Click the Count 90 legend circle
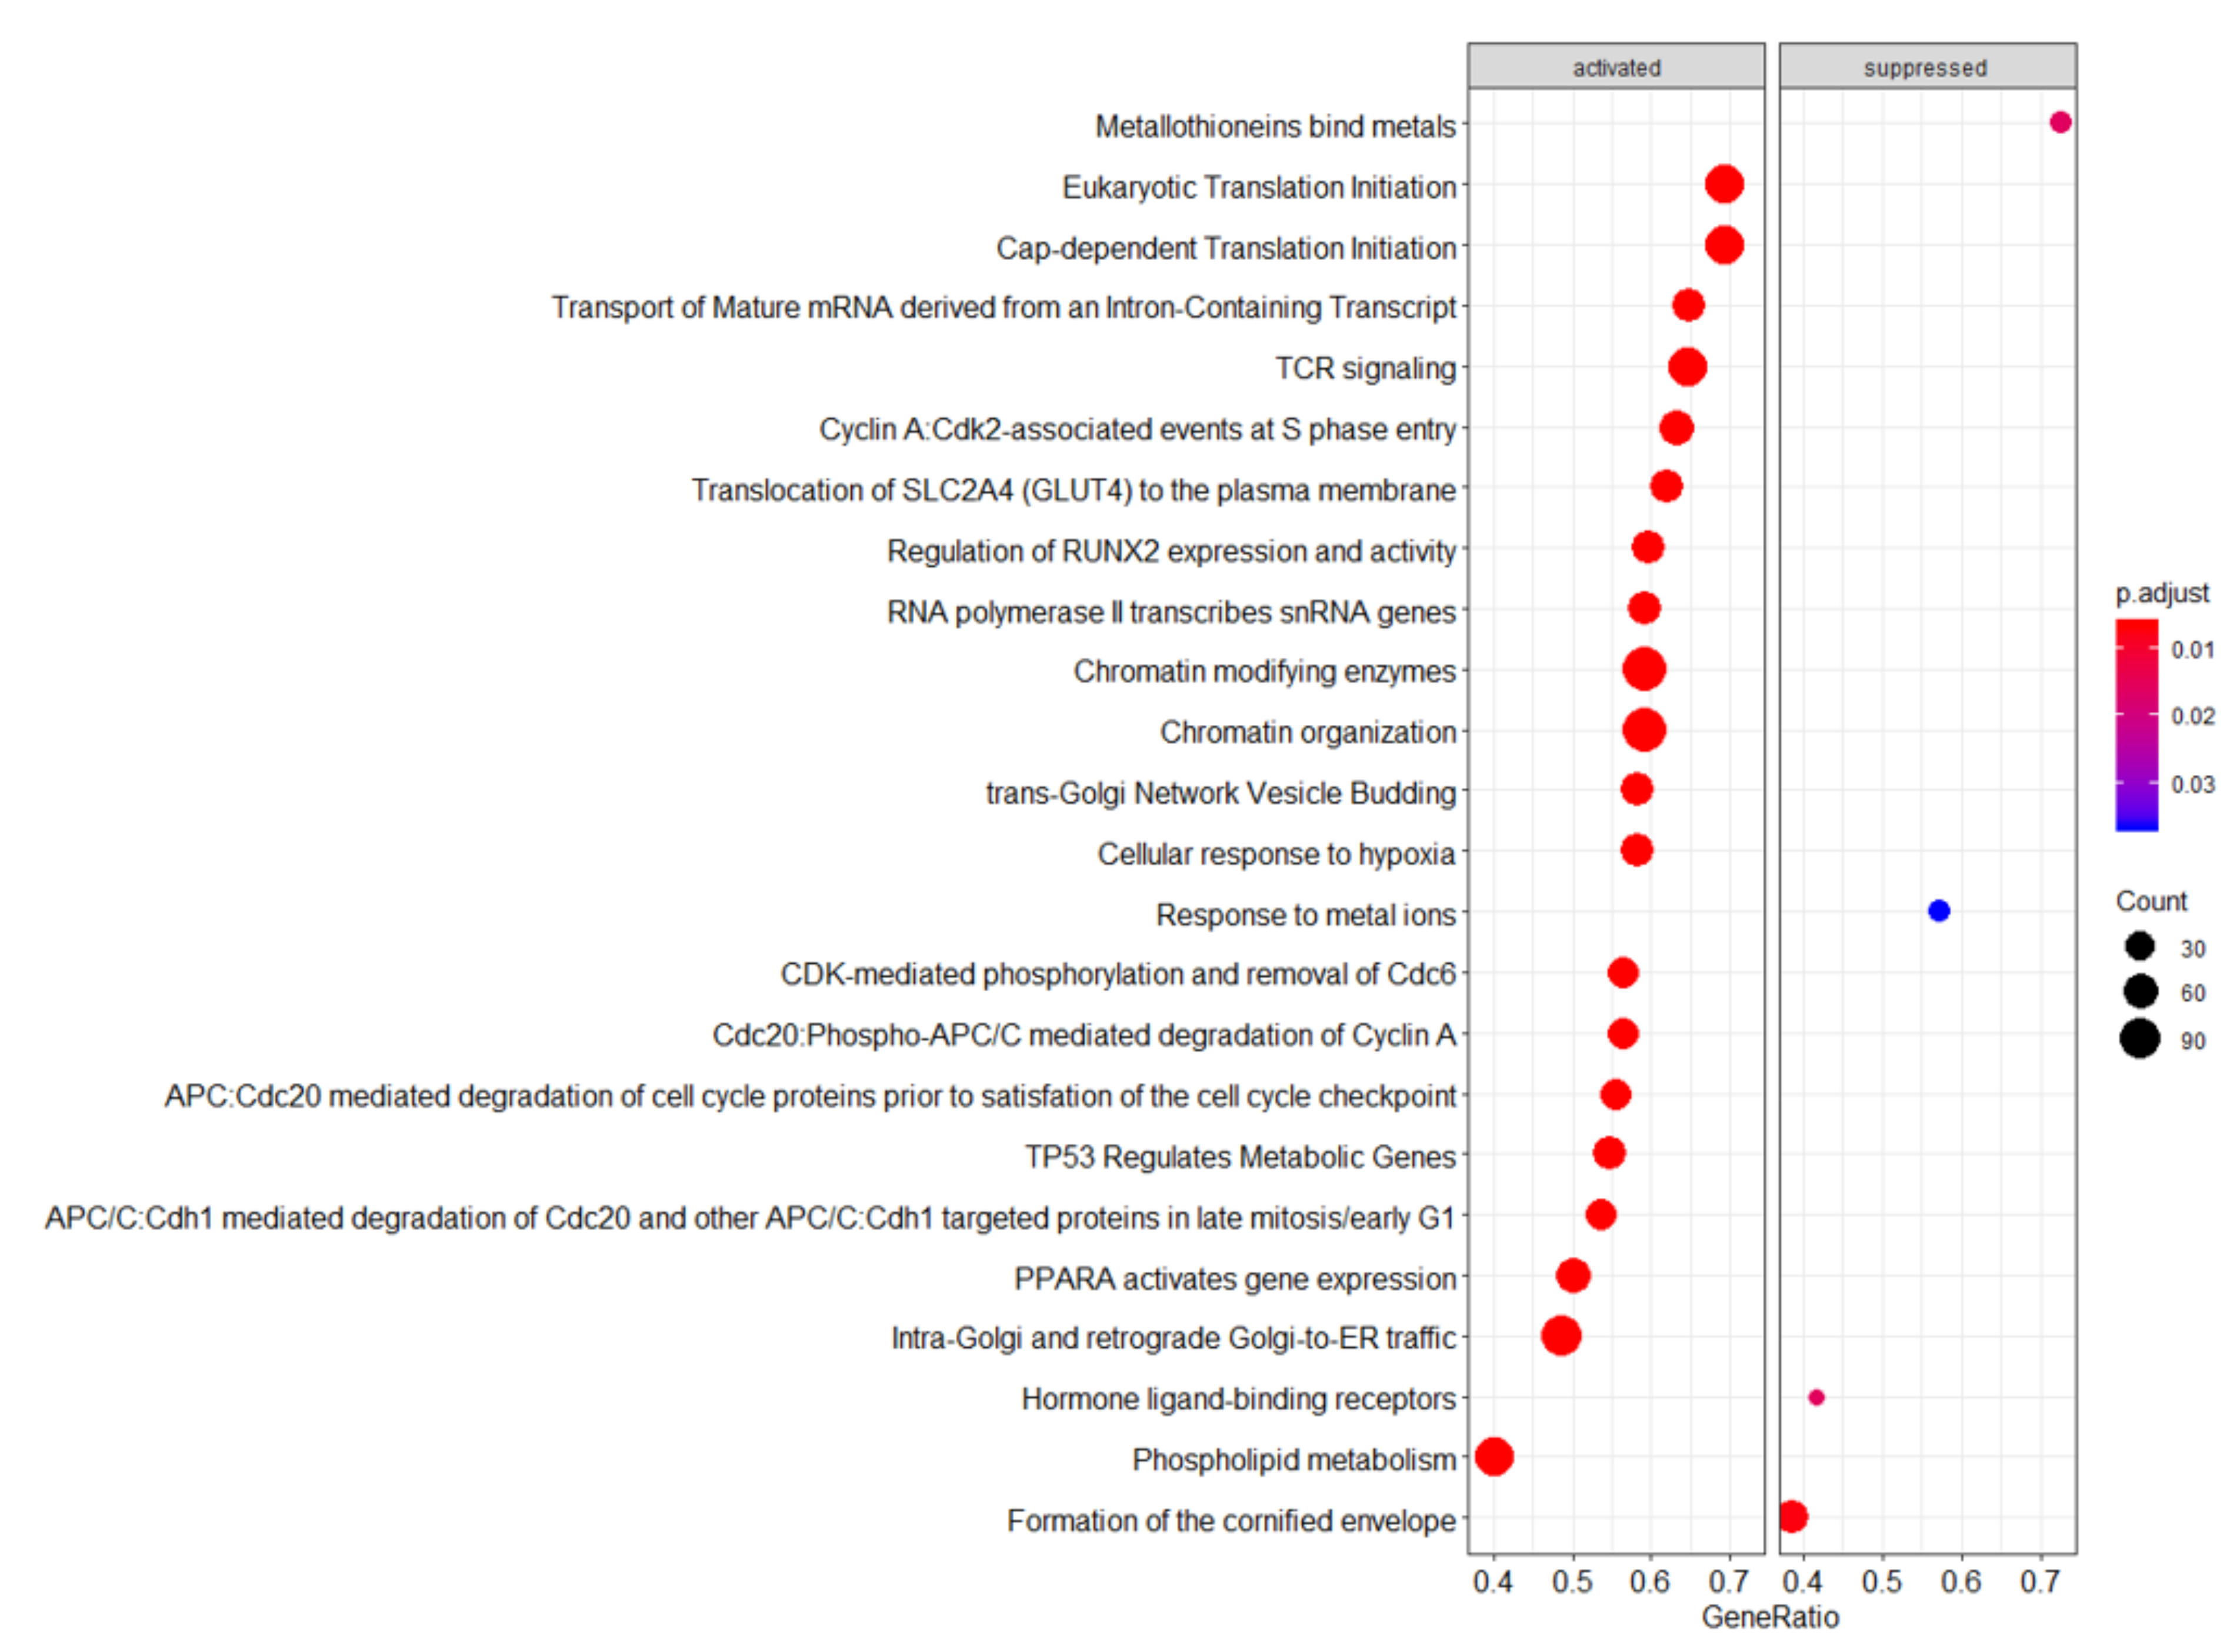The height and width of the screenshot is (1652, 2240). click(x=2140, y=1039)
